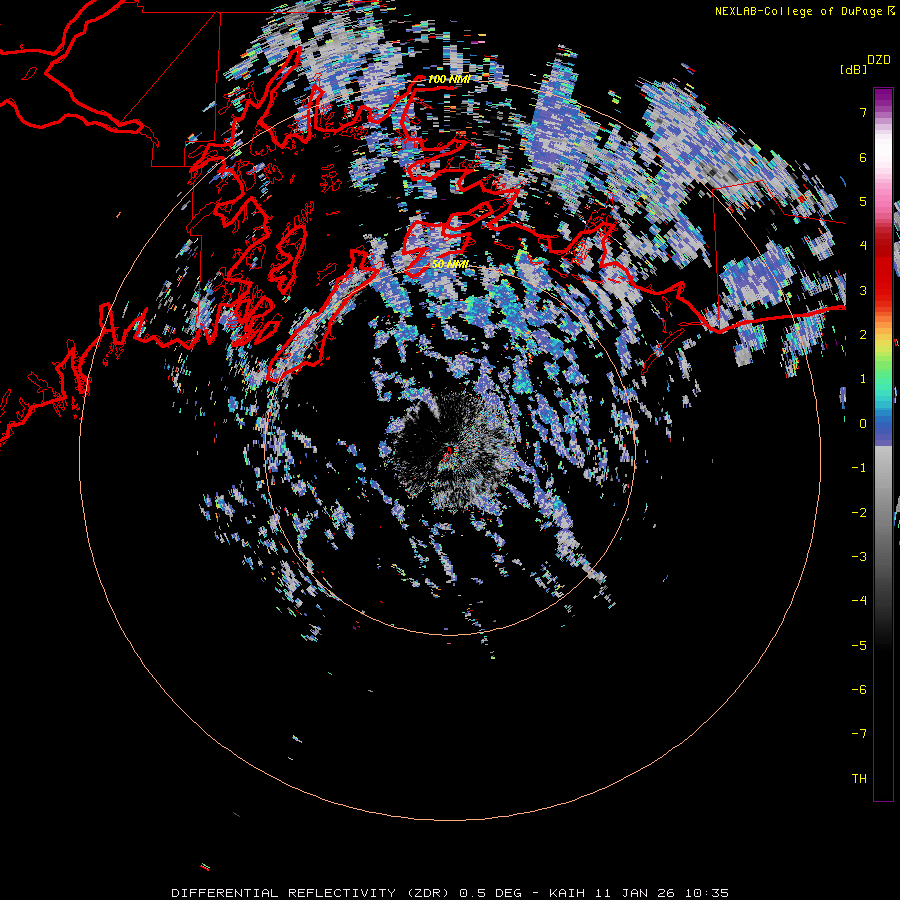Click the DZD product label
The height and width of the screenshot is (900, 900).
(879, 60)
